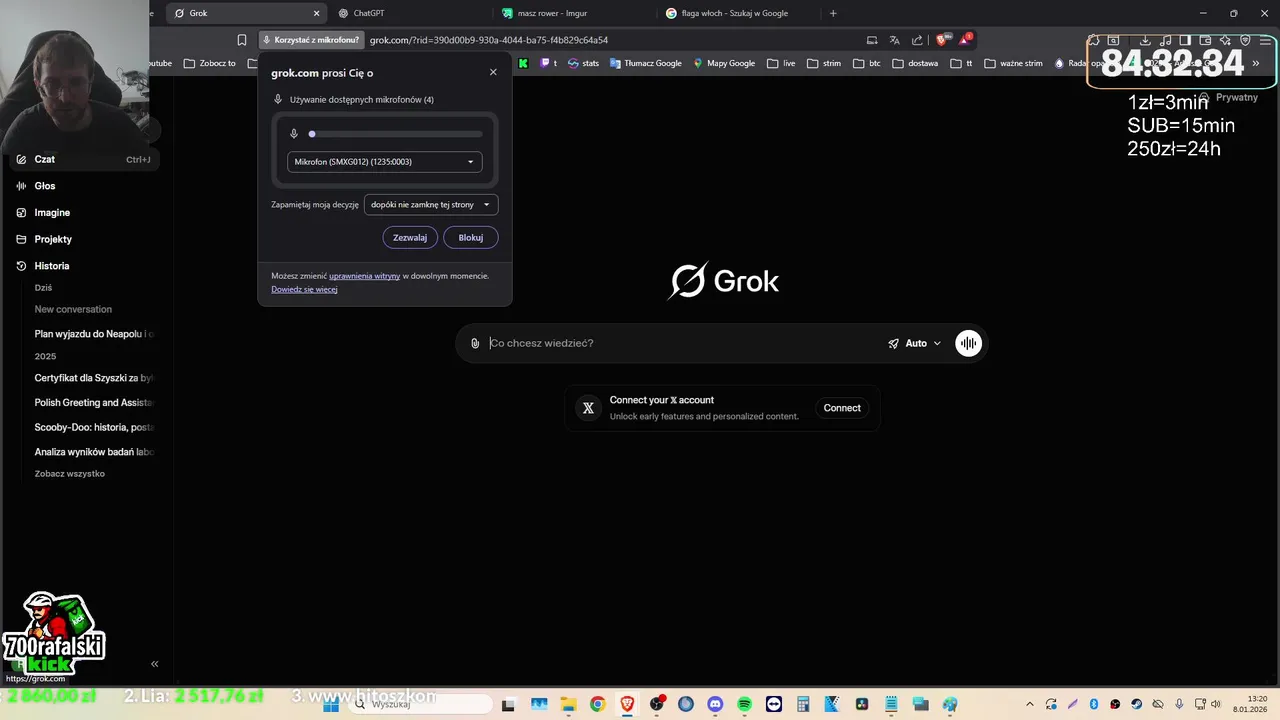Switch to the flaga włoch Google tab

pos(738,13)
